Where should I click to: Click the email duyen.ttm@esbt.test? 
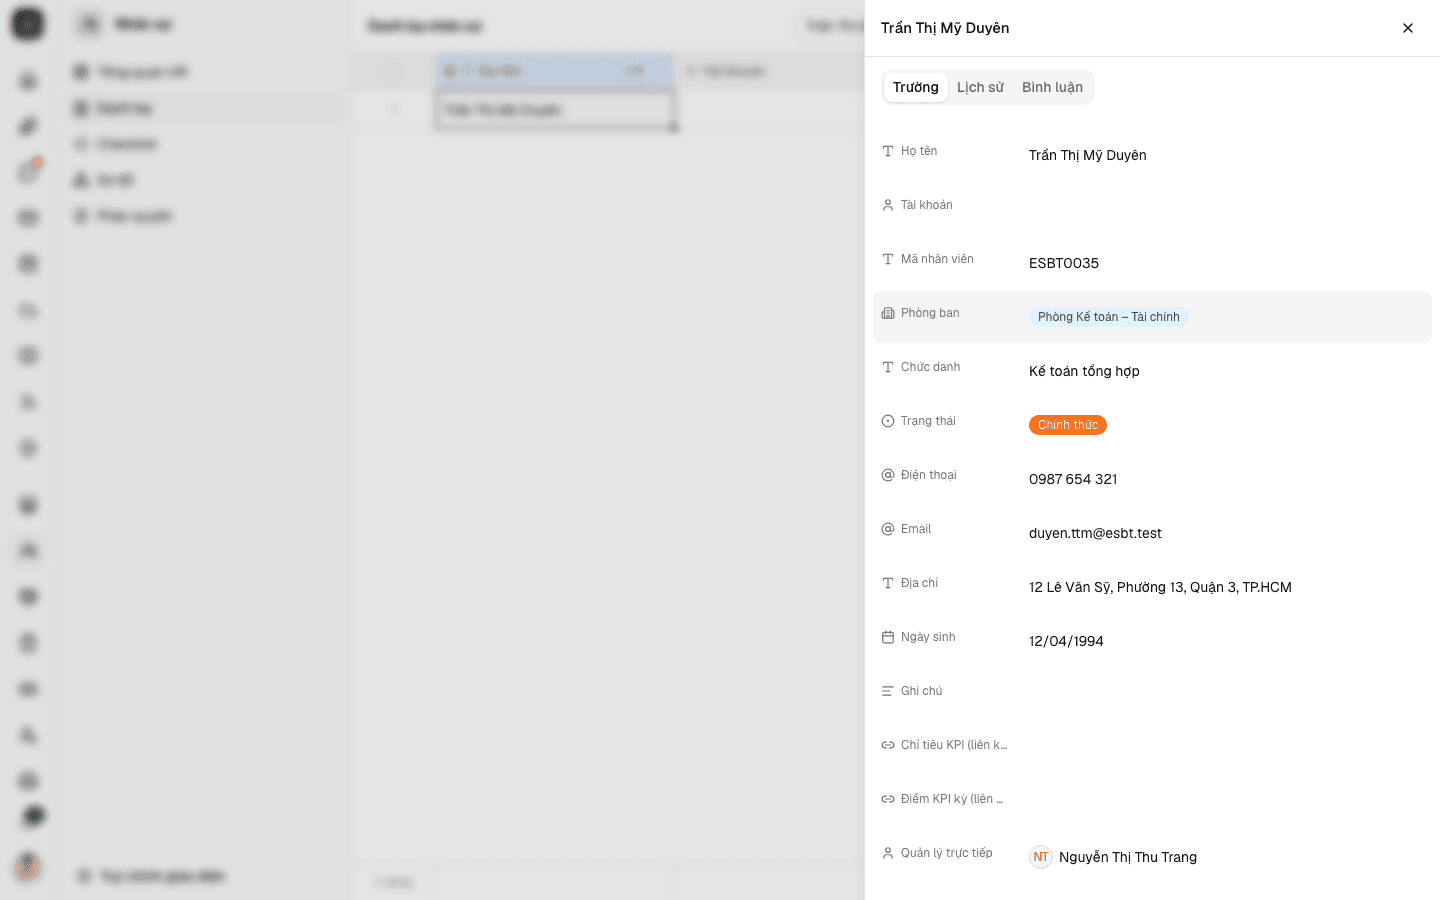pos(1095,533)
